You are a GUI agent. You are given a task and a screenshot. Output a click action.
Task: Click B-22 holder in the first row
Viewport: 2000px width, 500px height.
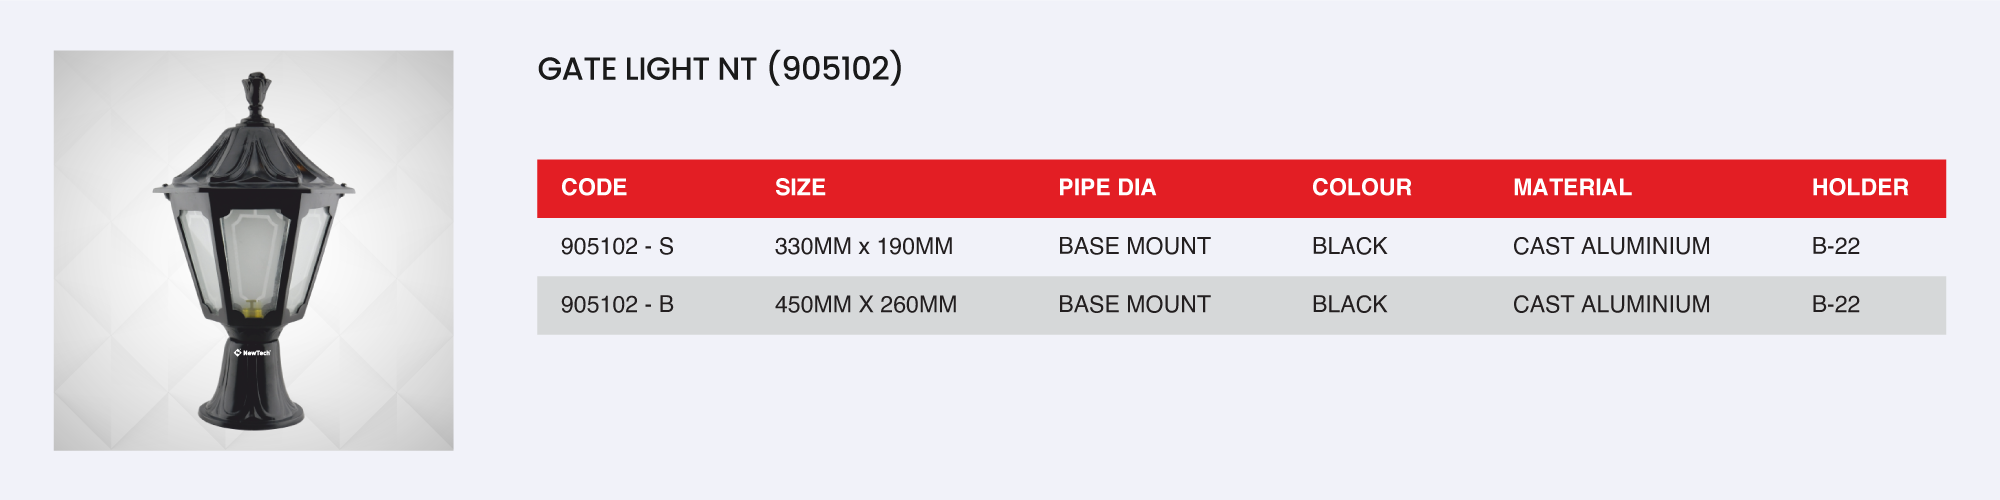[1835, 246]
